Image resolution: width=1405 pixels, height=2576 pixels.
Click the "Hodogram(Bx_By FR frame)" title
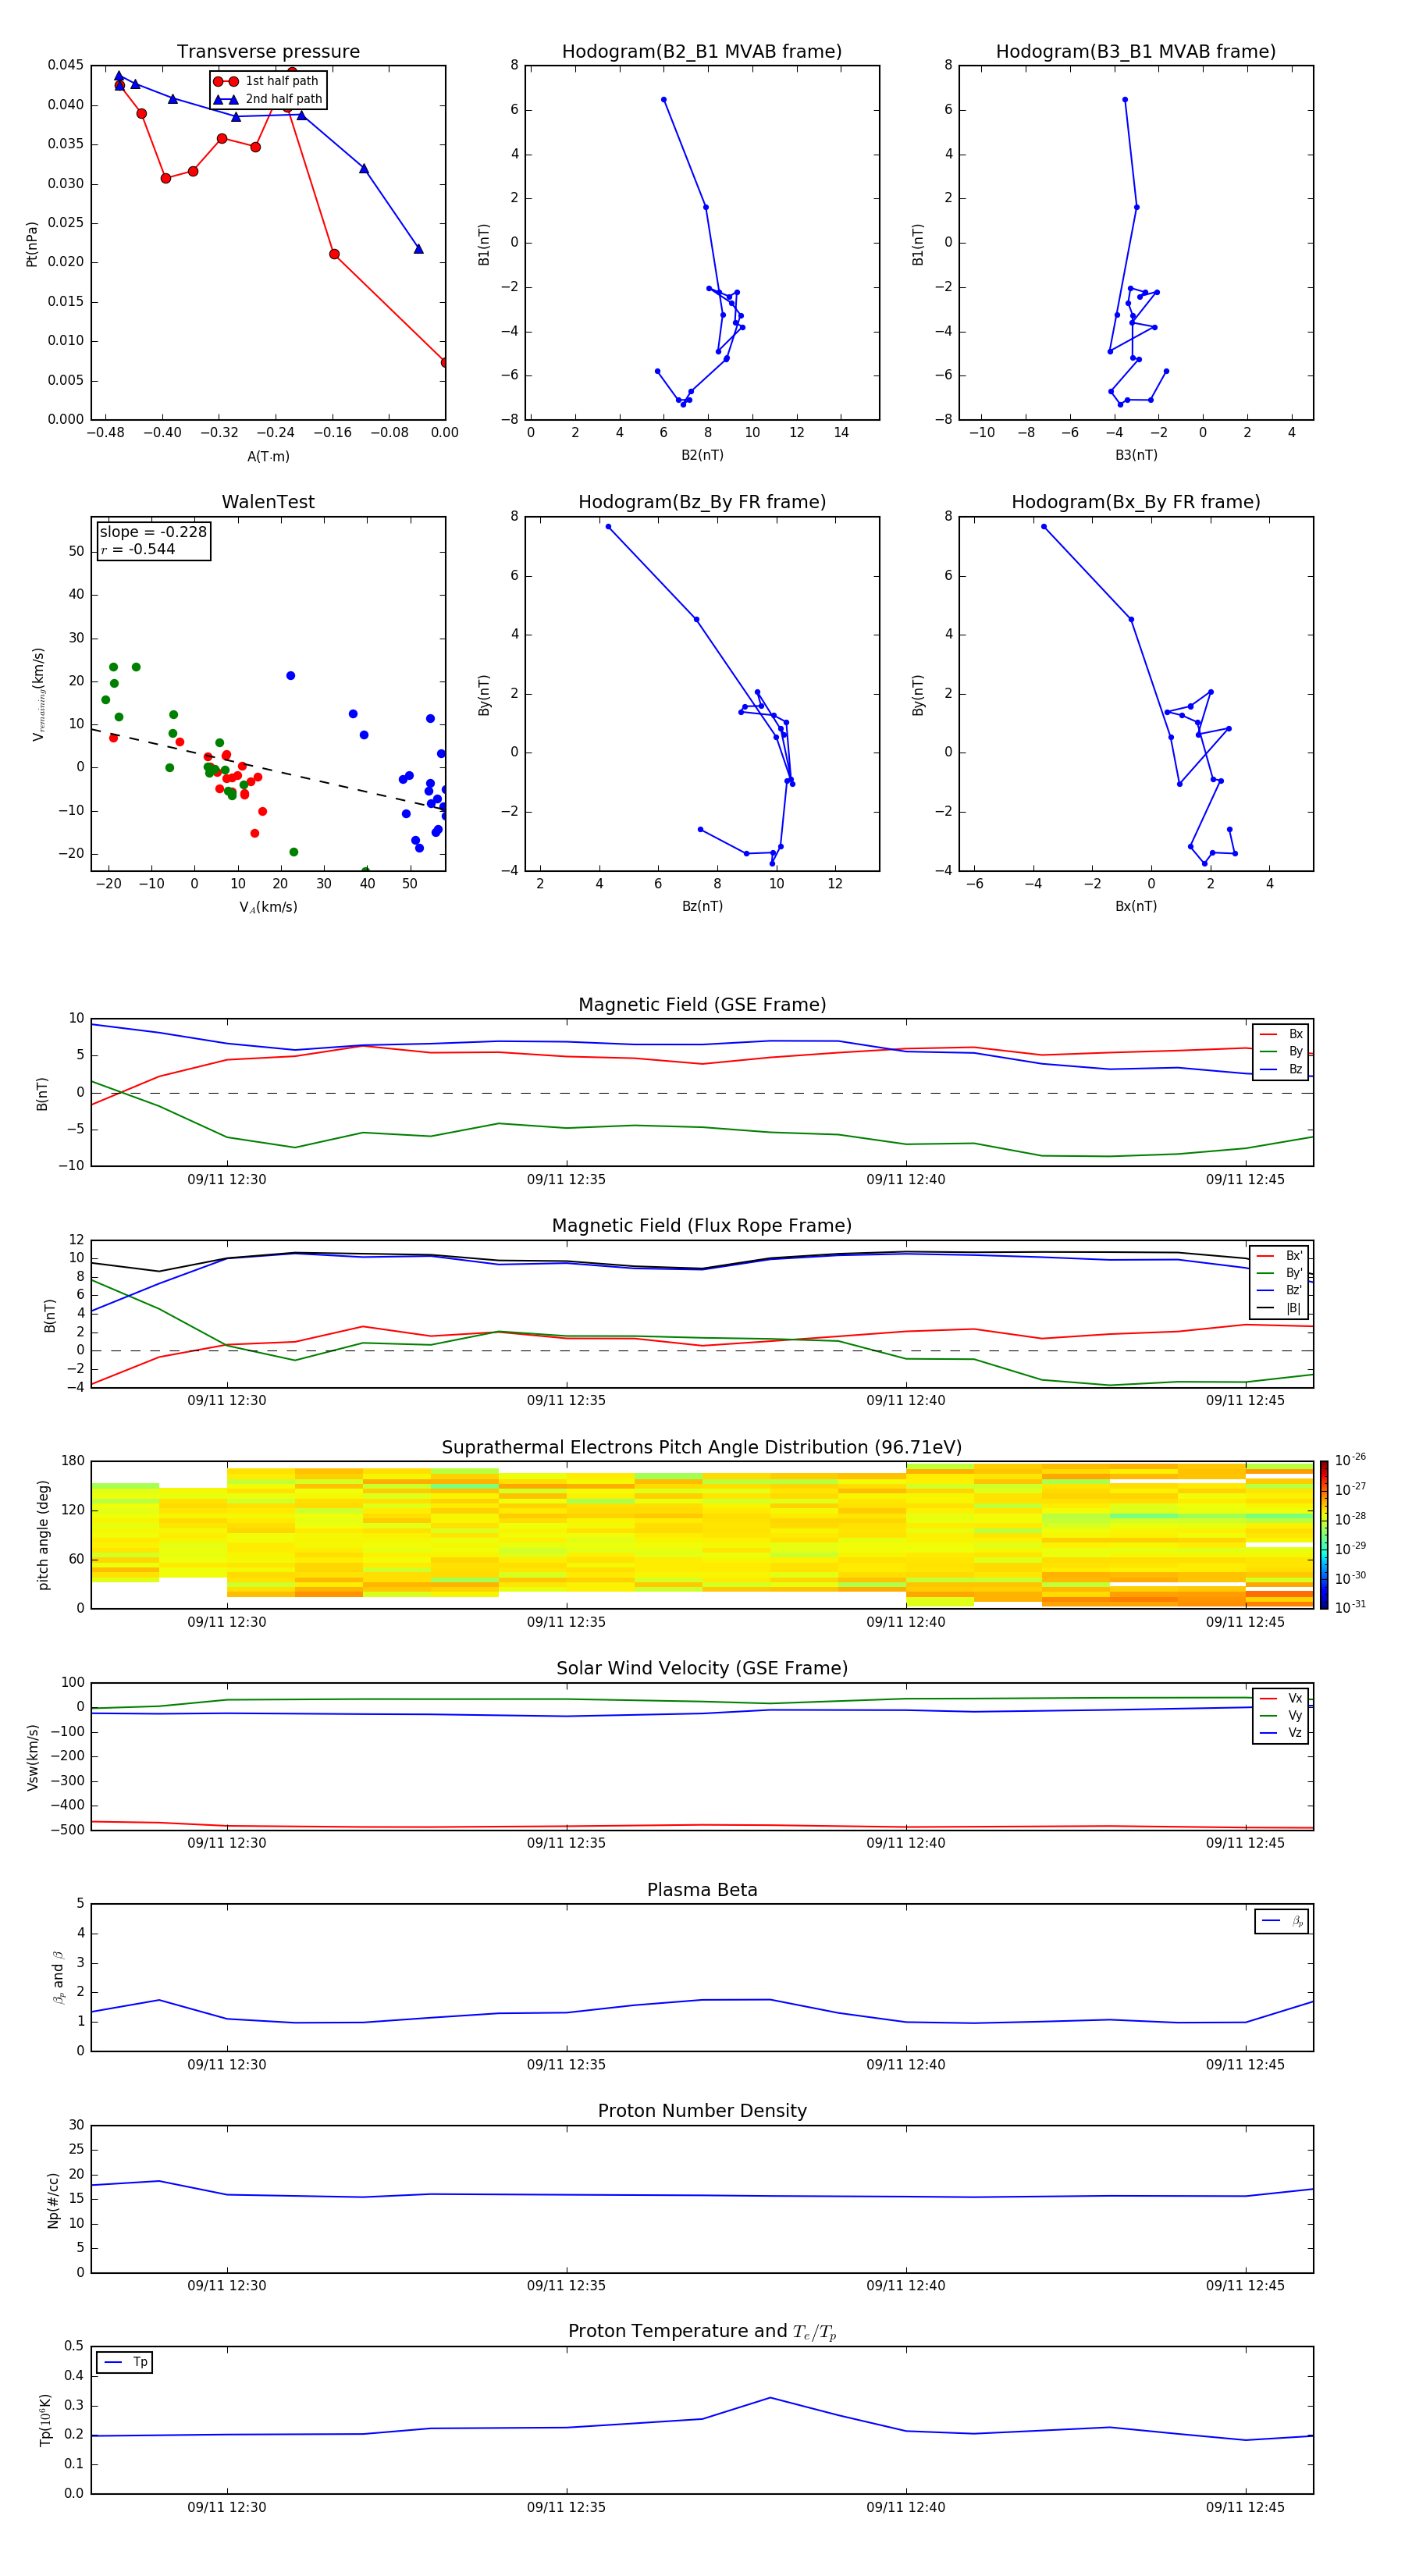tap(1135, 502)
